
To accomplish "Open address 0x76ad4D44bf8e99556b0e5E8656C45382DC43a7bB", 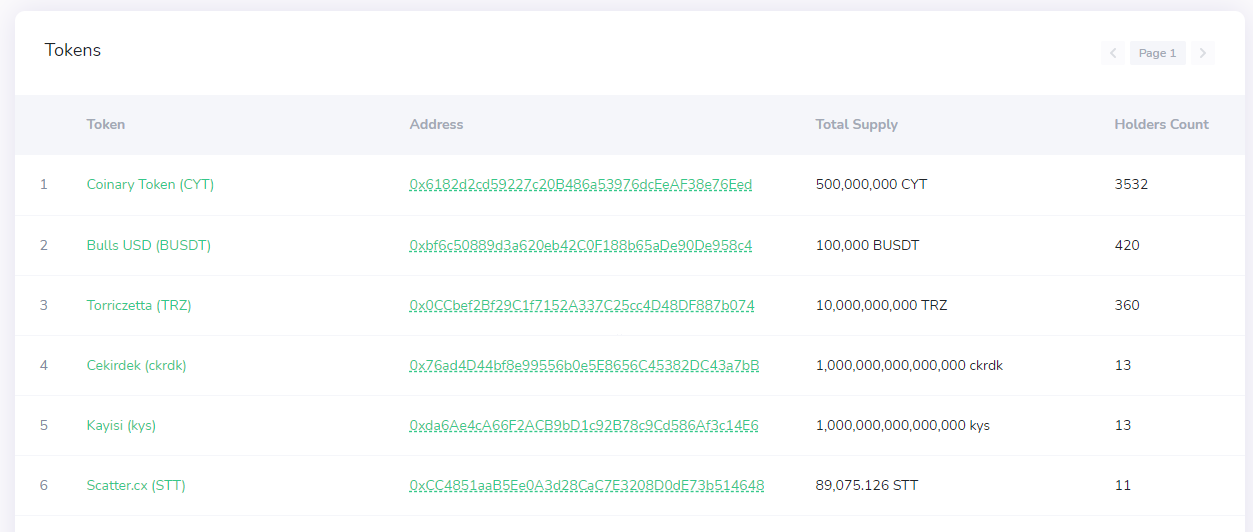I will coord(584,365).
